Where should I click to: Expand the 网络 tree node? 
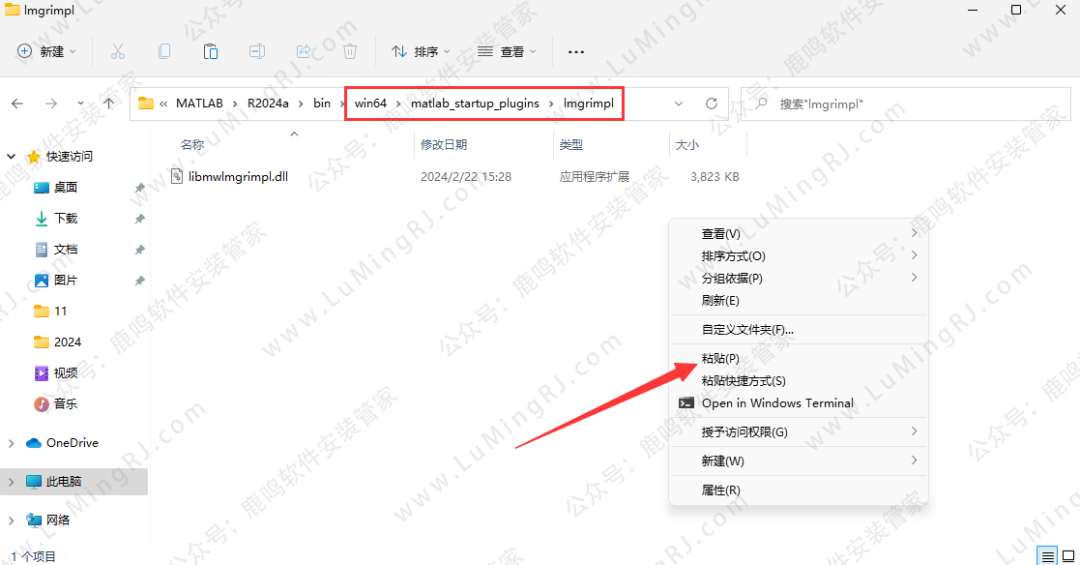(x=11, y=520)
